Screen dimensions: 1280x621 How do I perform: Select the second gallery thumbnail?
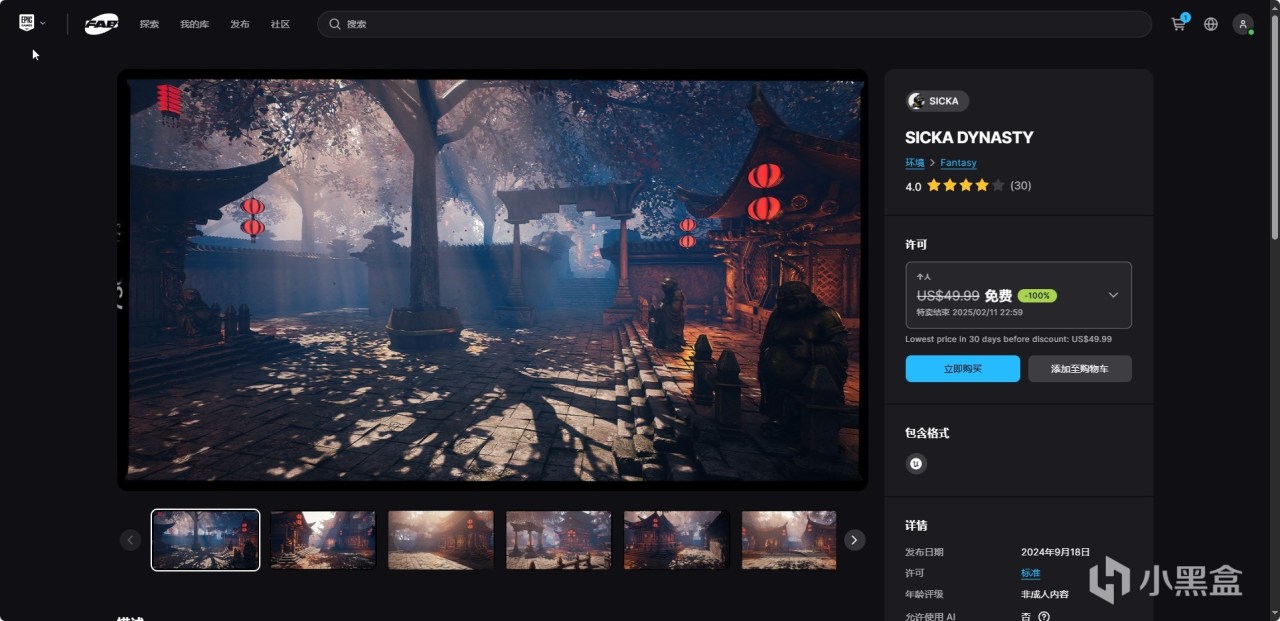click(323, 540)
